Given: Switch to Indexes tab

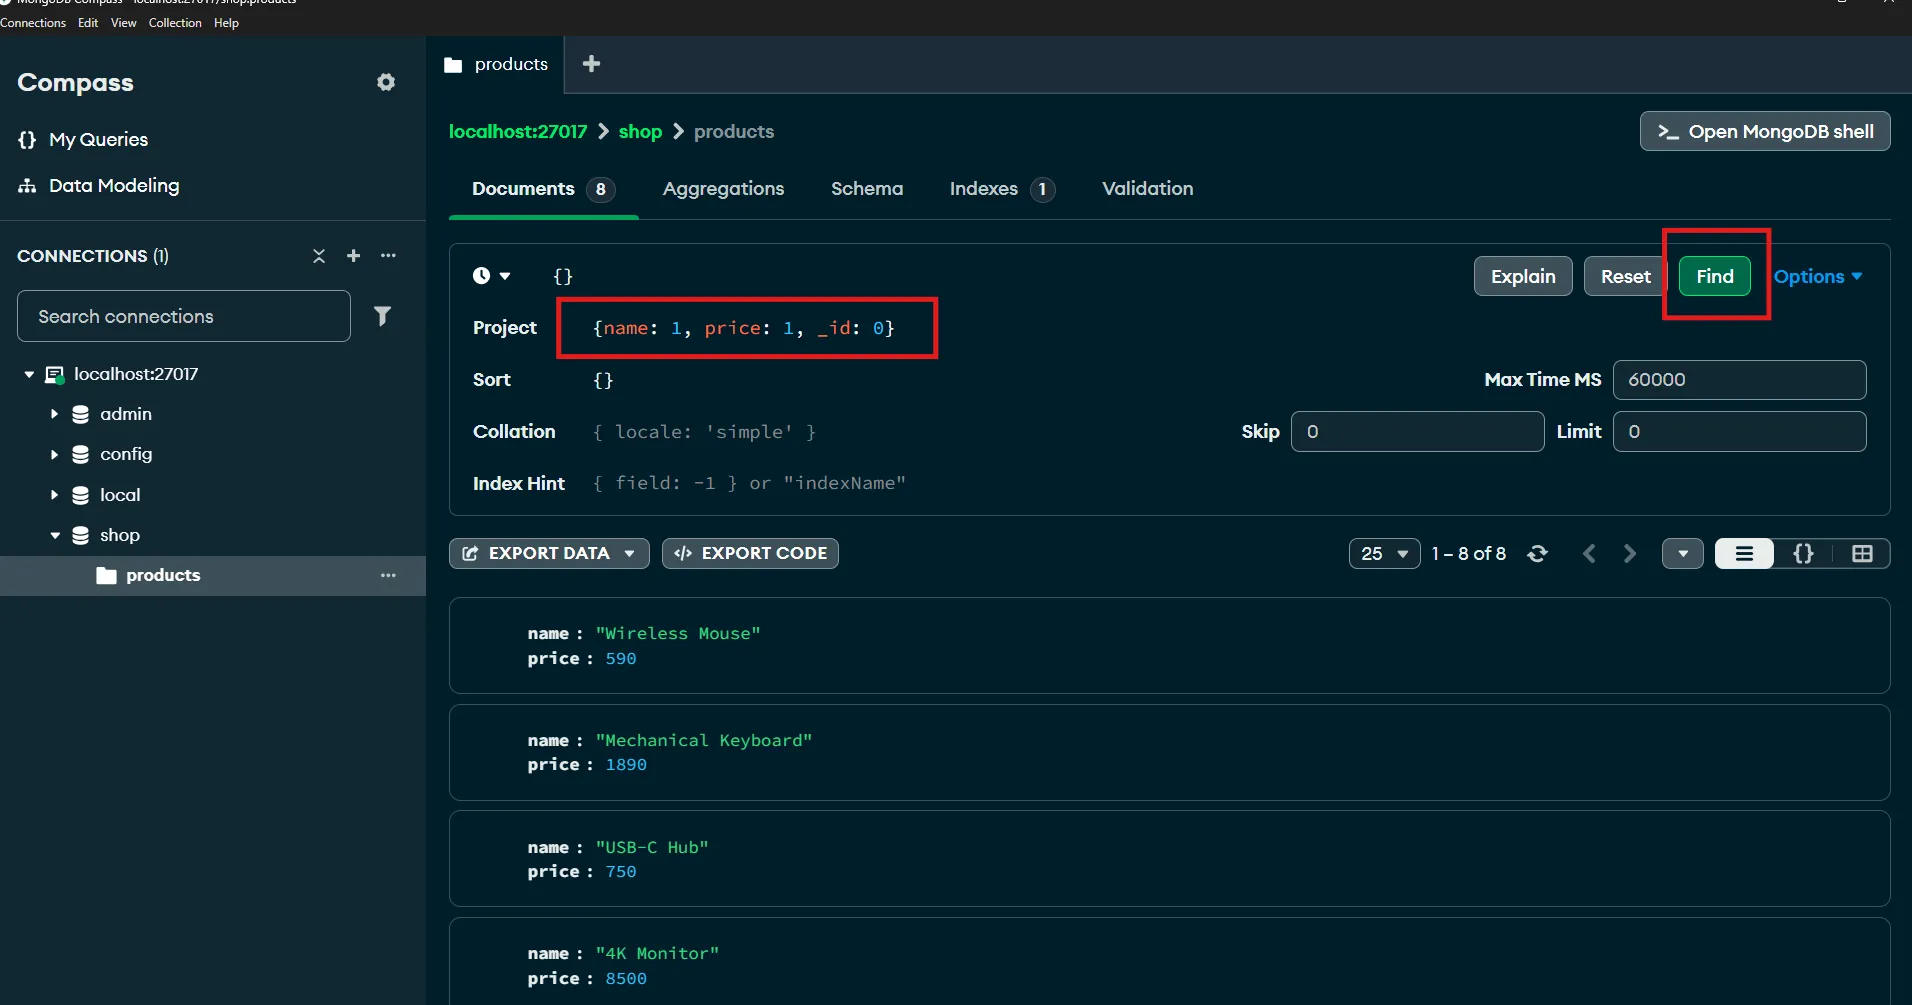Looking at the screenshot, I should point(1002,189).
